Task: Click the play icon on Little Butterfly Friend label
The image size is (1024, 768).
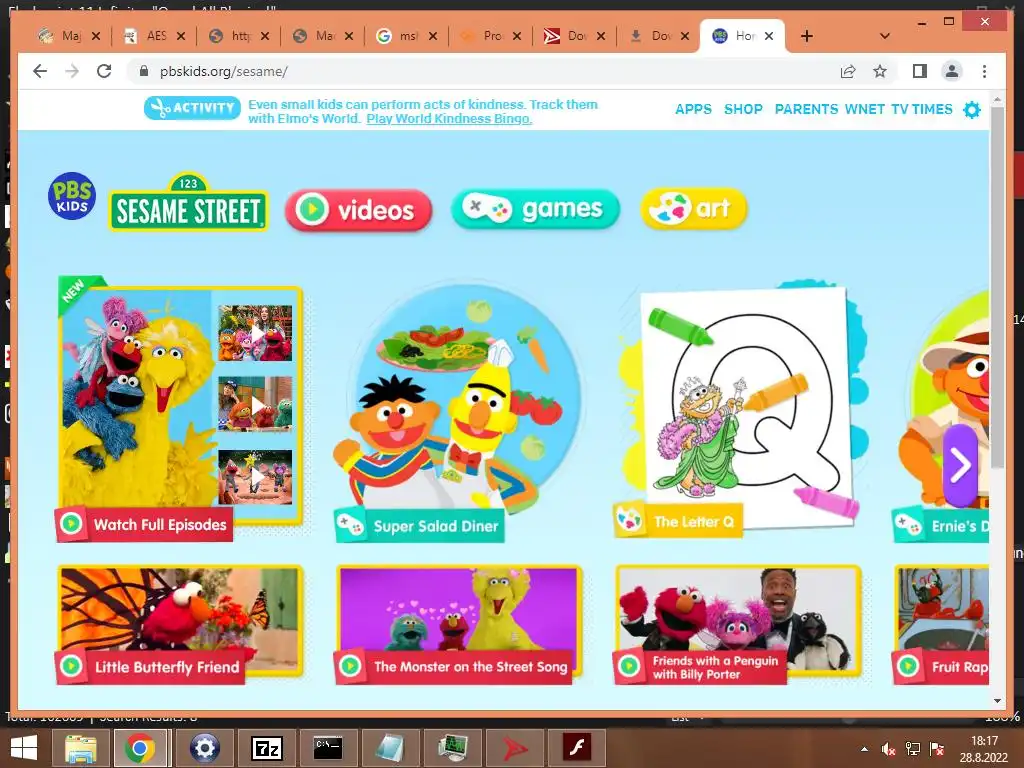Action: (x=71, y=666)
